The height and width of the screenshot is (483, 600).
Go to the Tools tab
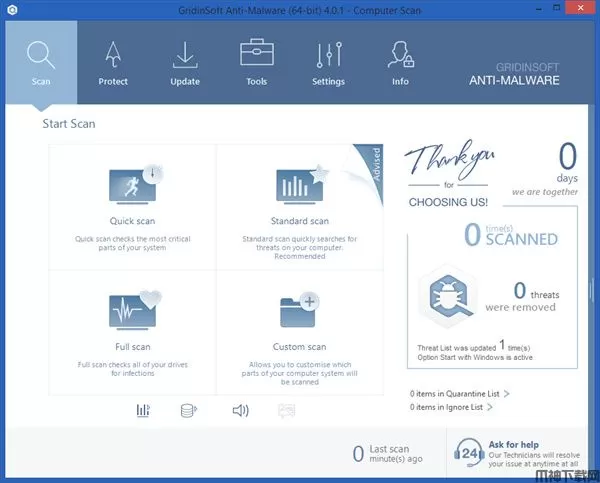[257, 62]
